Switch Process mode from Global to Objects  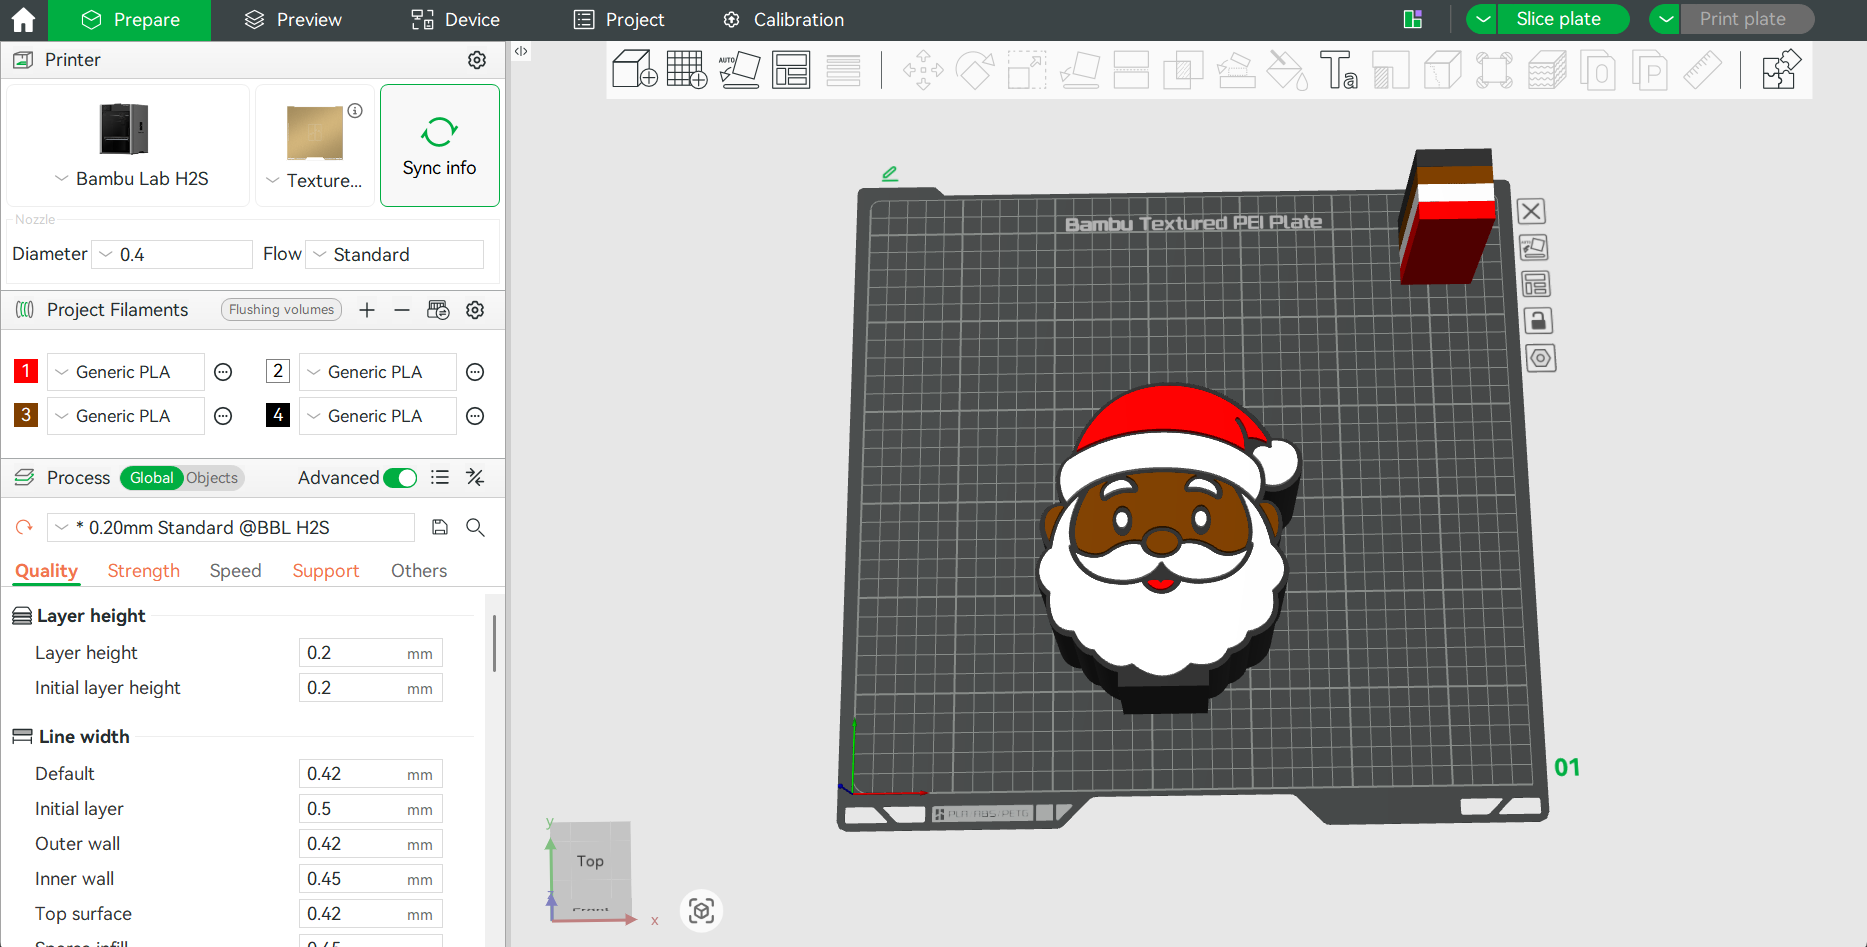coord(212,478)
